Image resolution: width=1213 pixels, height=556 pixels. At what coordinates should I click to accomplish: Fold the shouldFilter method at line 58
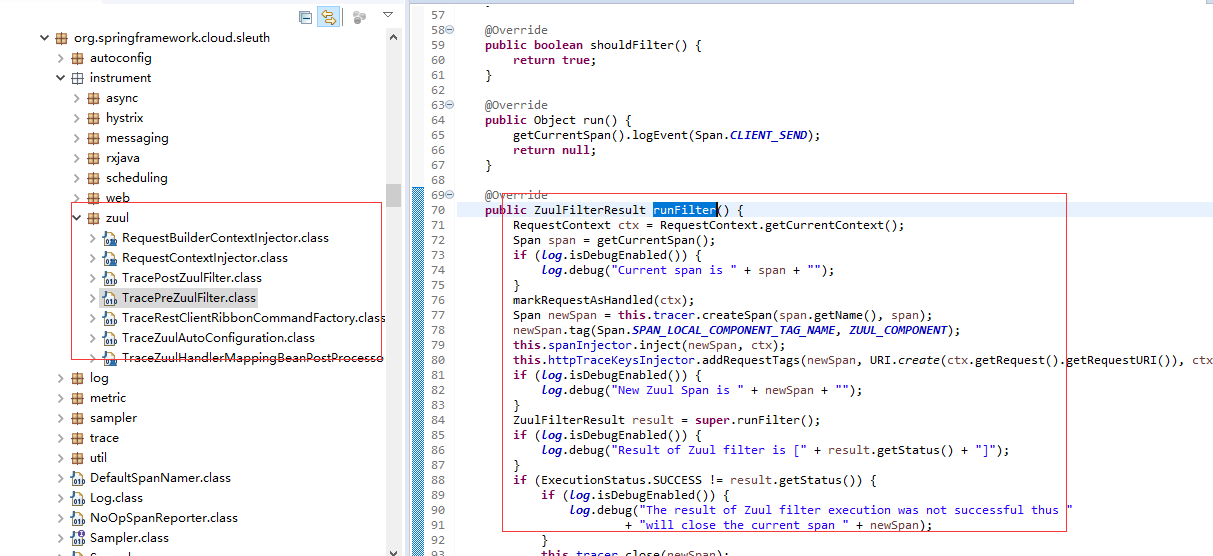[450, 30]
